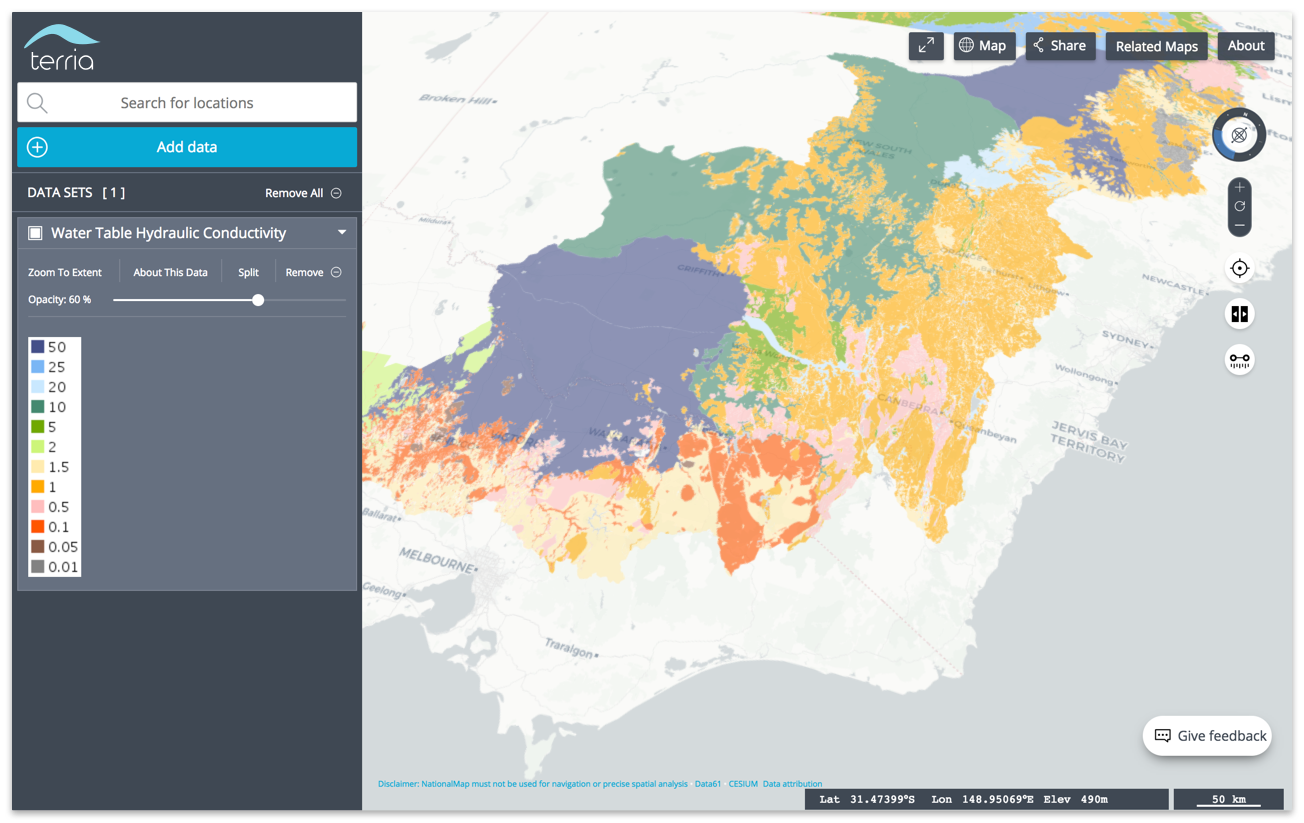Click the Lat Lon Elev coordinate bar
This screenshot has width=1304, height=823.
(987, 800)
